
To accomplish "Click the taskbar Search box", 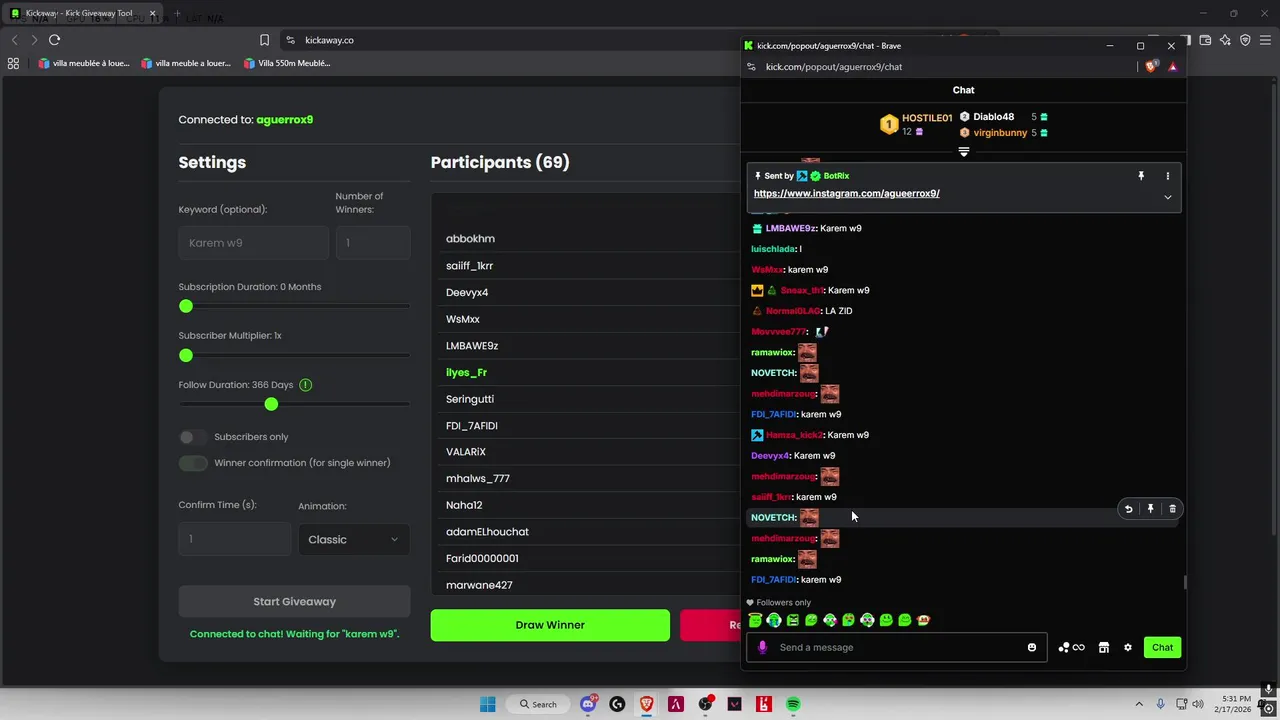I will 537,704.
